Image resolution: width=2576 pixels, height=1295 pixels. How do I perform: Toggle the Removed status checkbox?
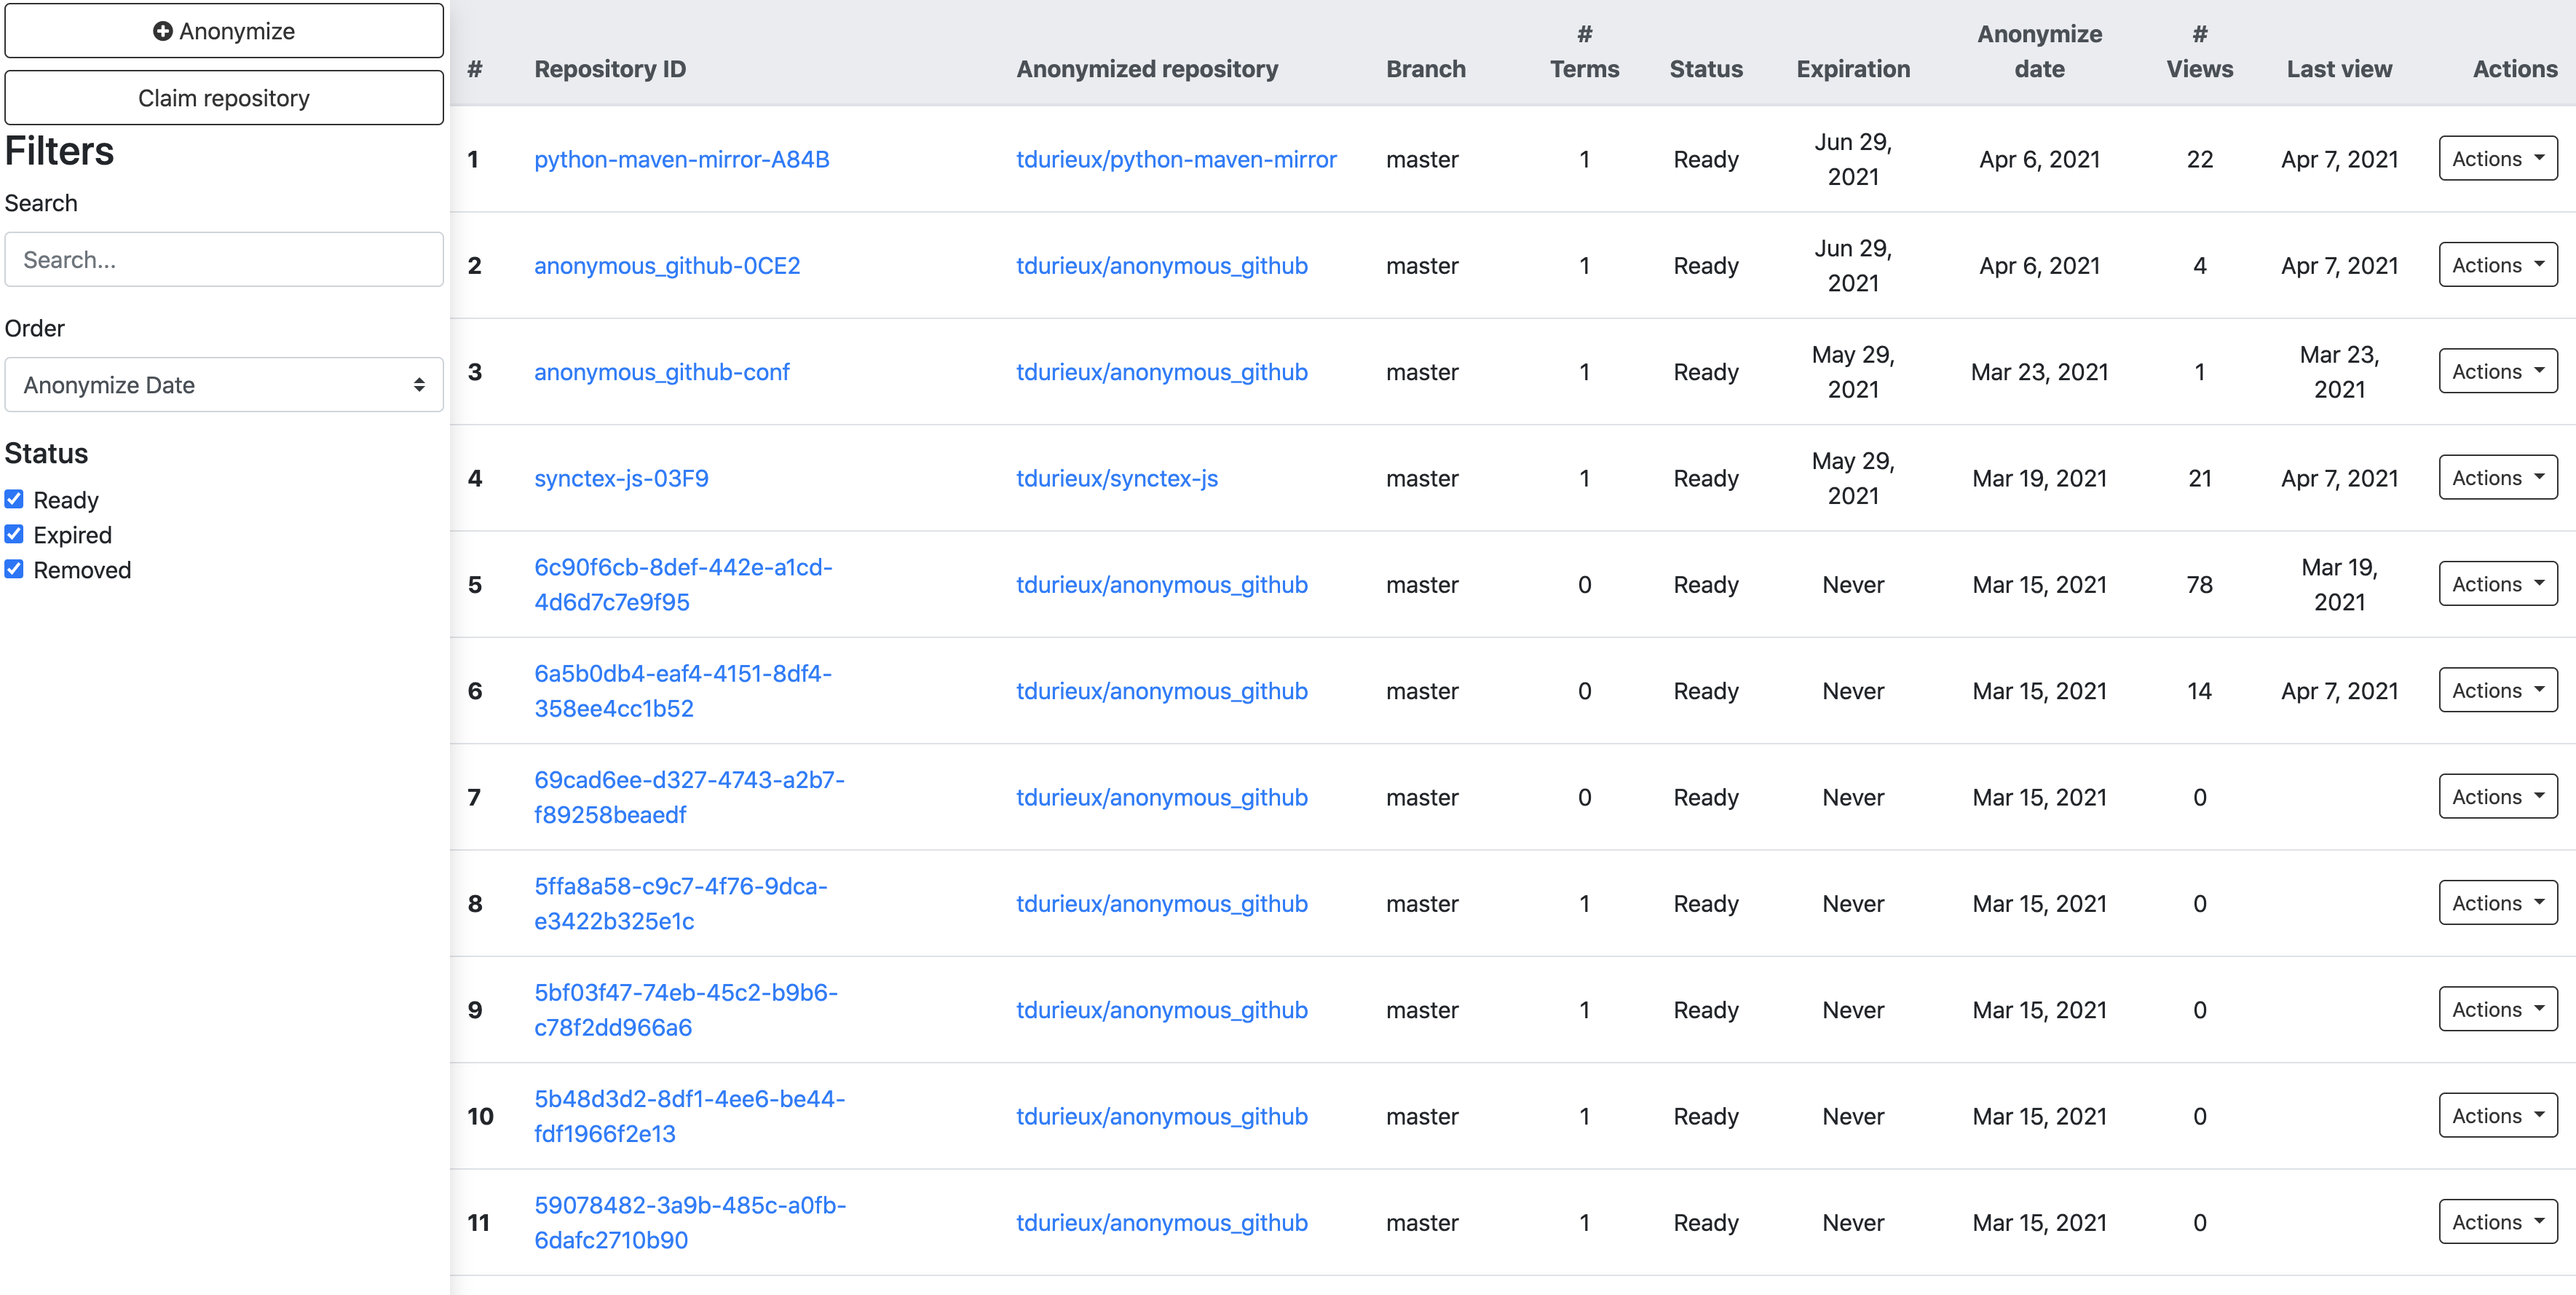(x=14, y=569)
